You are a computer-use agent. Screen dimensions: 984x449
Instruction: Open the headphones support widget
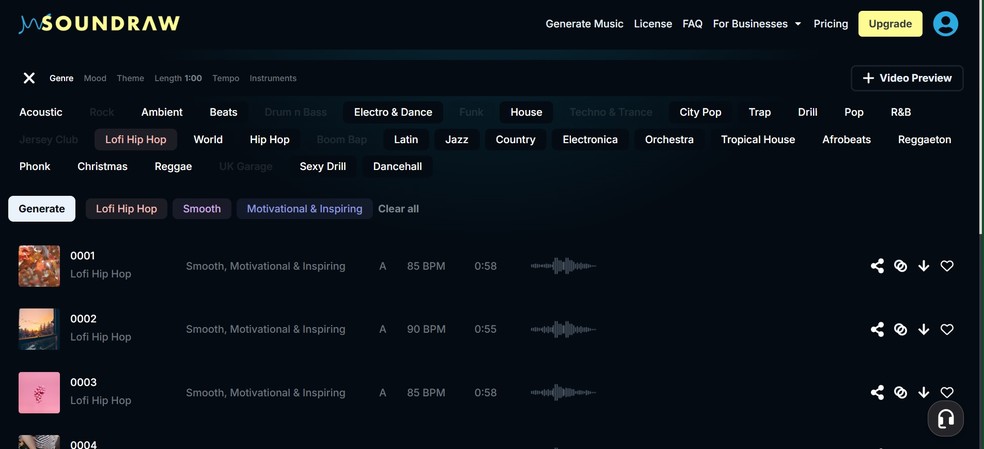(946, 418)
